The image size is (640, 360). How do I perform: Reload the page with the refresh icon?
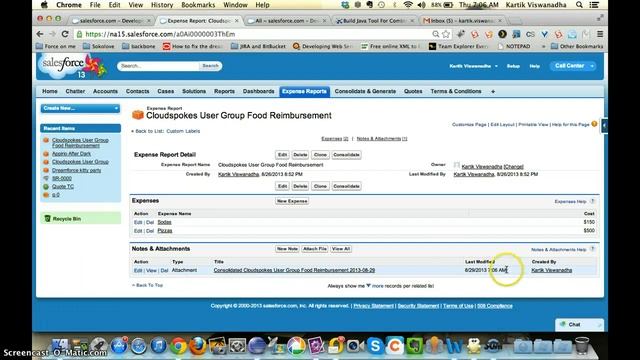[65, 34]
